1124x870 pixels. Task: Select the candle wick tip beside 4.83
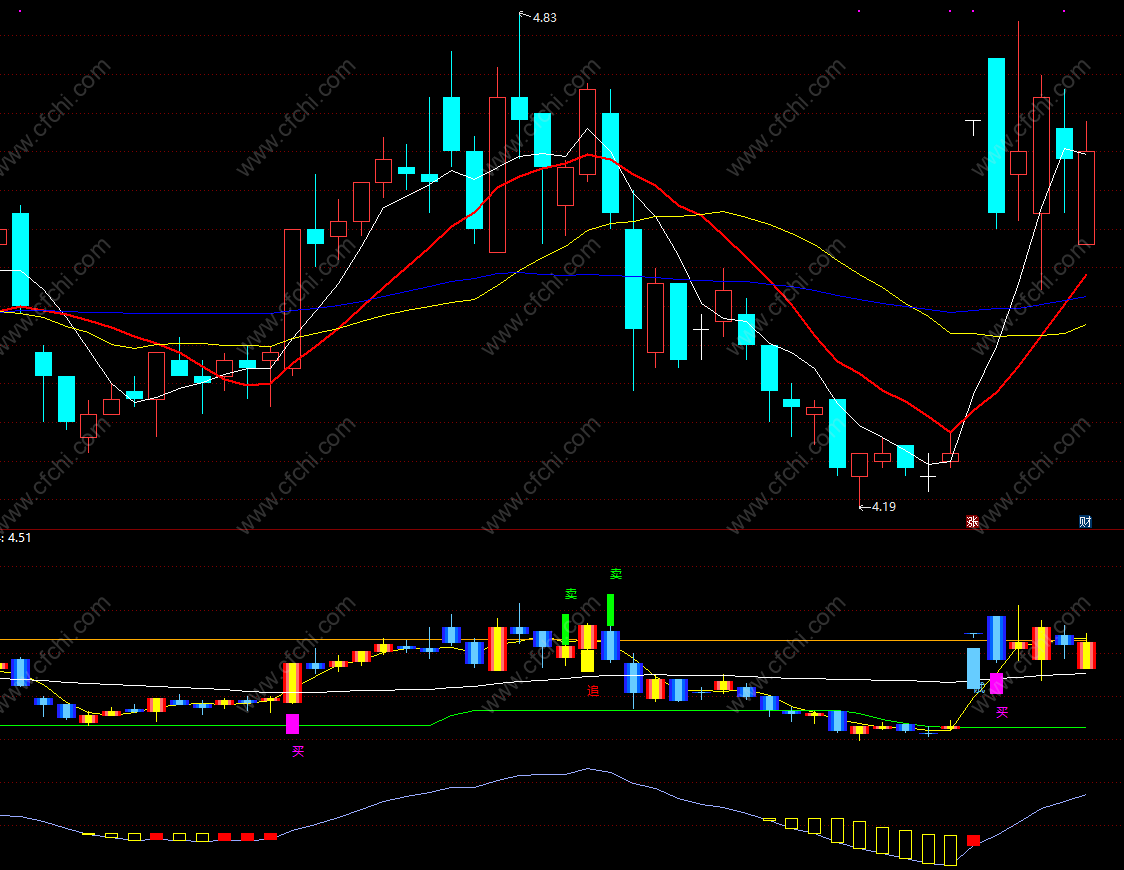520,13
